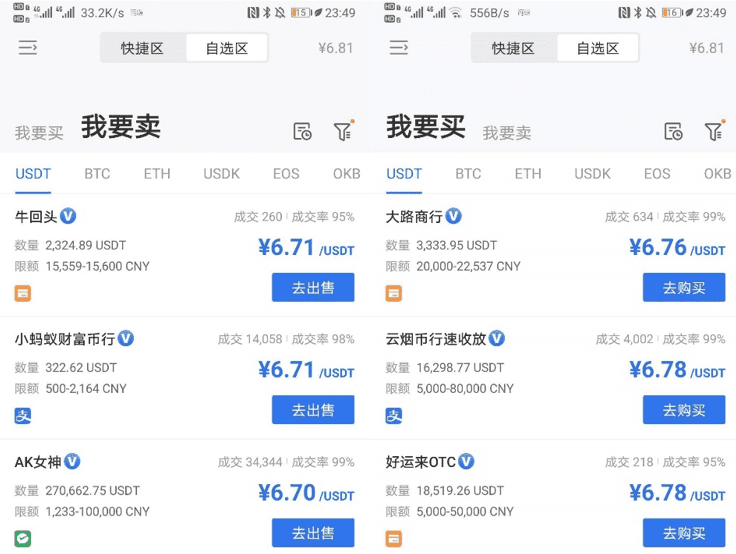The width and height of the screenshot is (736, 554).
Task: Switch to 我要买 in left screen
Action: pos(39,133)
